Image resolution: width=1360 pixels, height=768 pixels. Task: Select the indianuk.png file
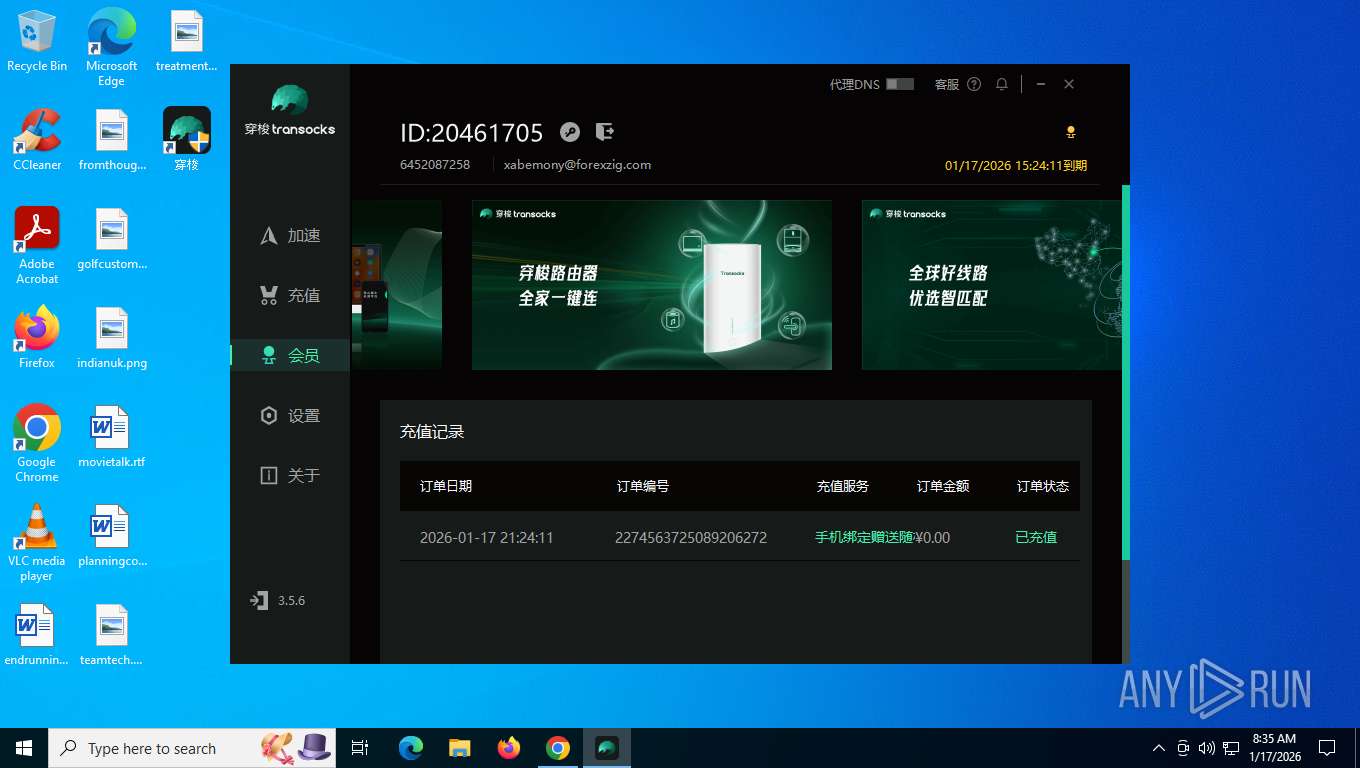click(112, 337)
